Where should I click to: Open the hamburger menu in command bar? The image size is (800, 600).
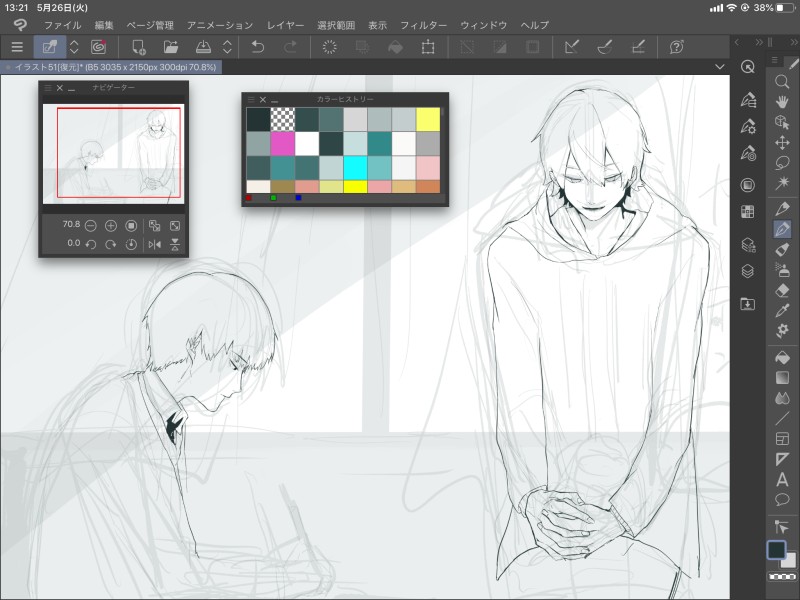click(x=17, y=47)
